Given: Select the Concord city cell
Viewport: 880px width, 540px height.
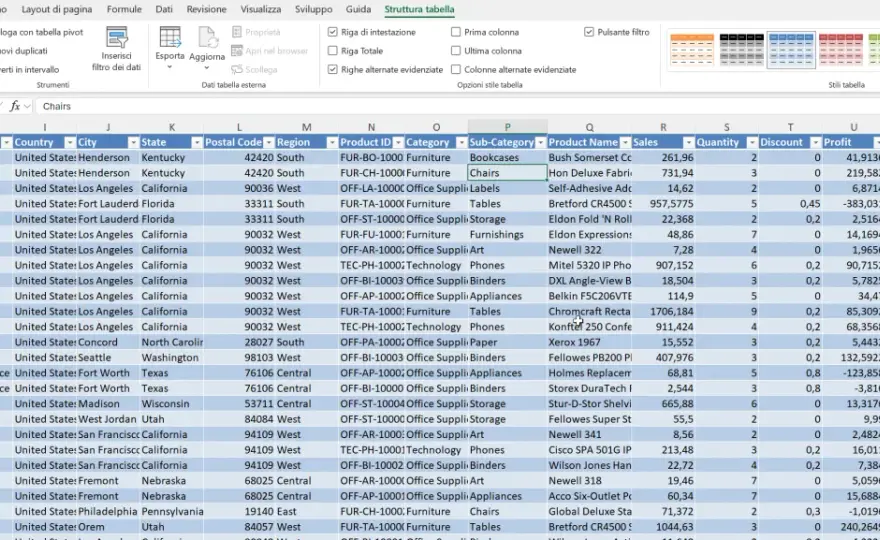Looking at the screenshot, I should pos(108,342).
